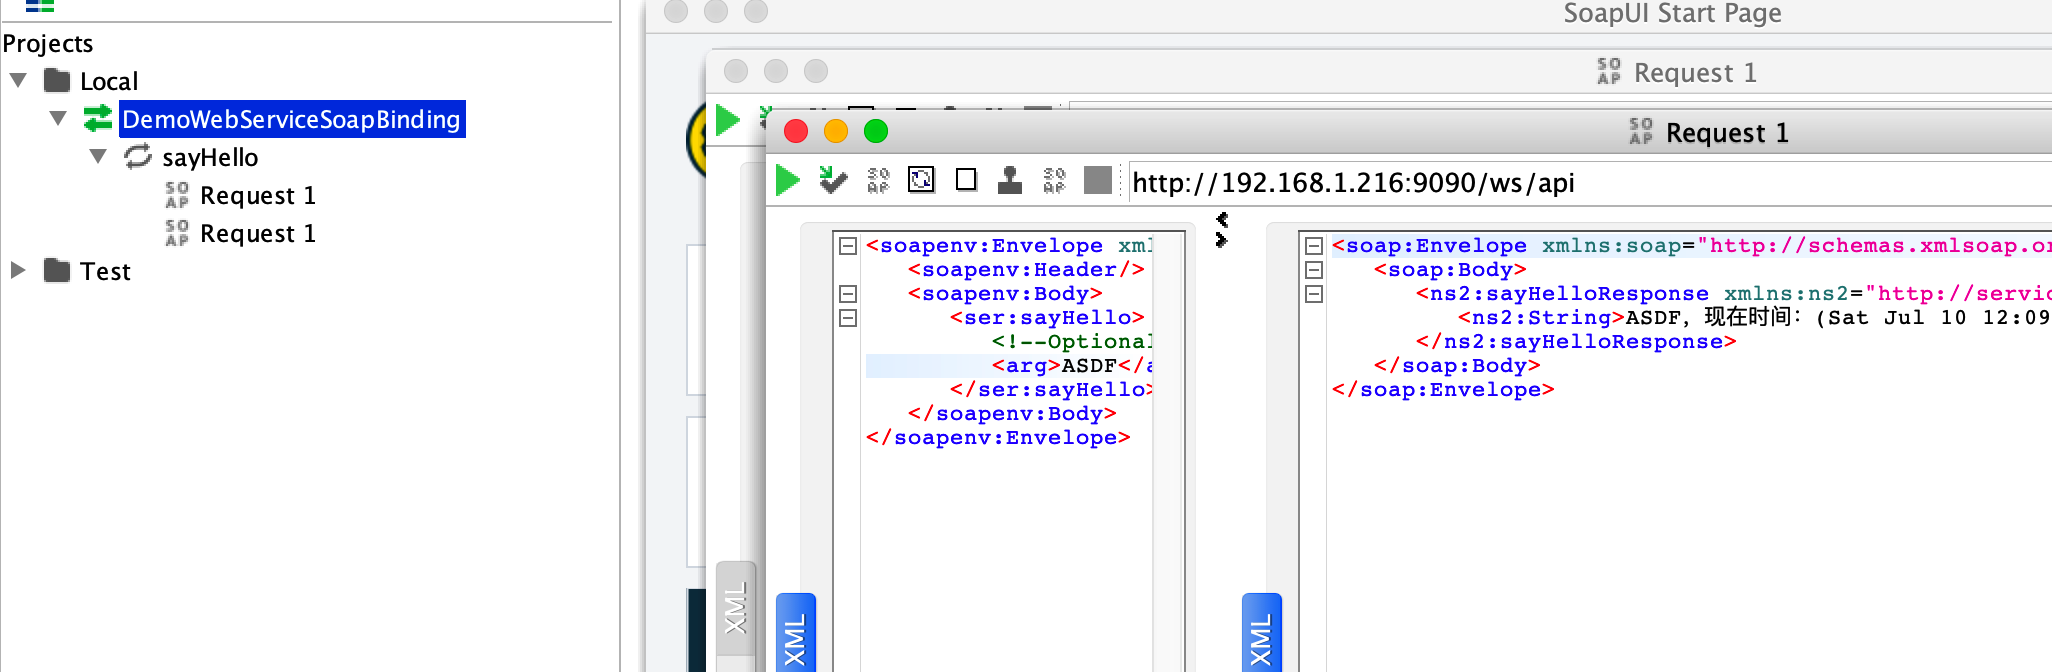Screen dimensions: 2052x672
Task: Click the ns2:String ASDF response line
Action: [x=1754, y=318]
